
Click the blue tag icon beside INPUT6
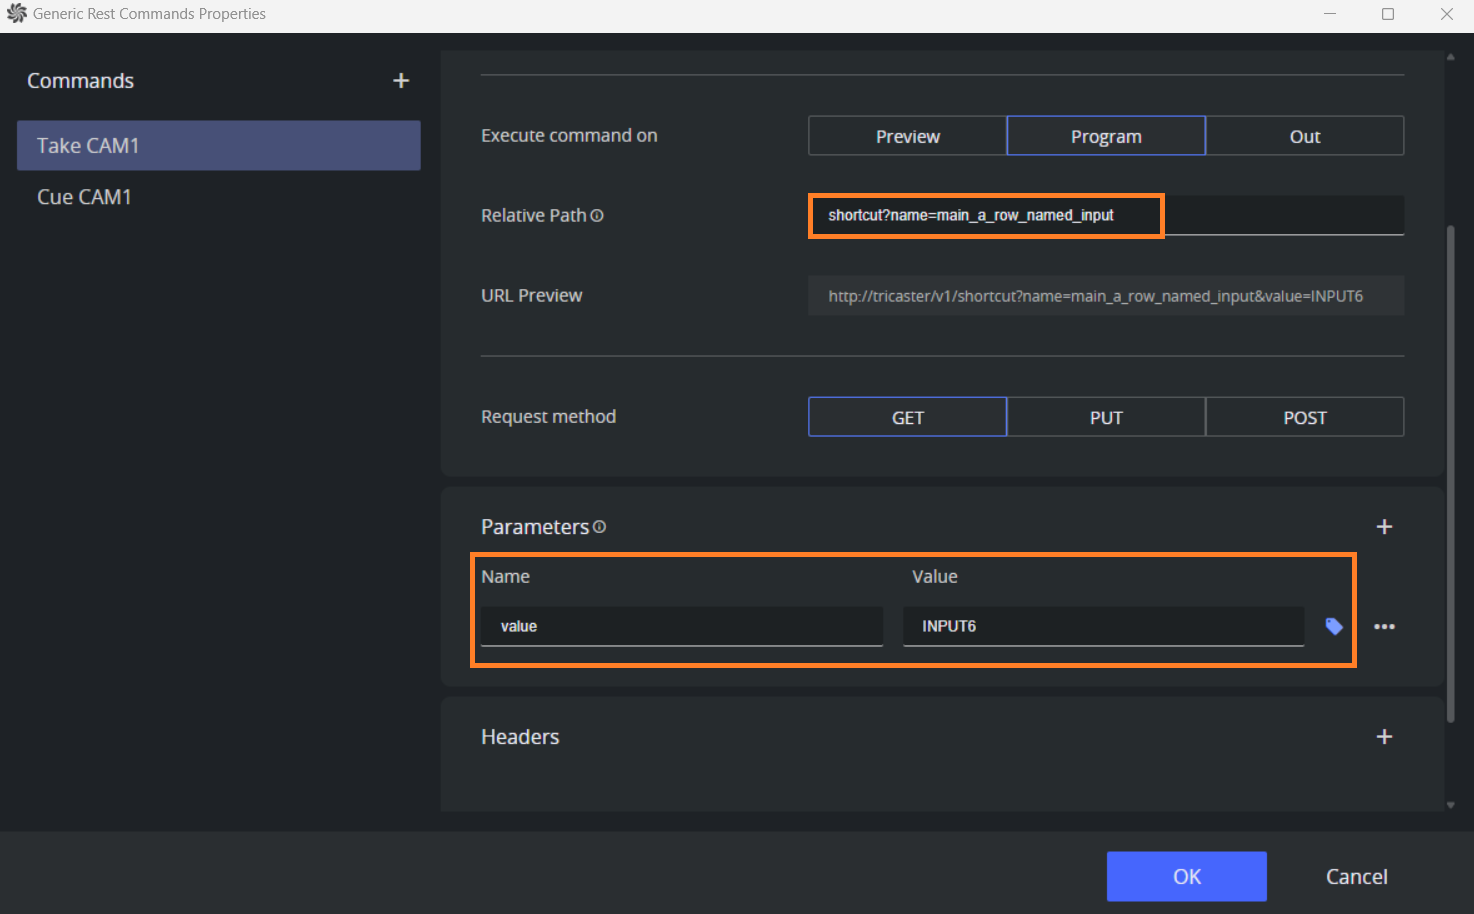(1334, 626)
